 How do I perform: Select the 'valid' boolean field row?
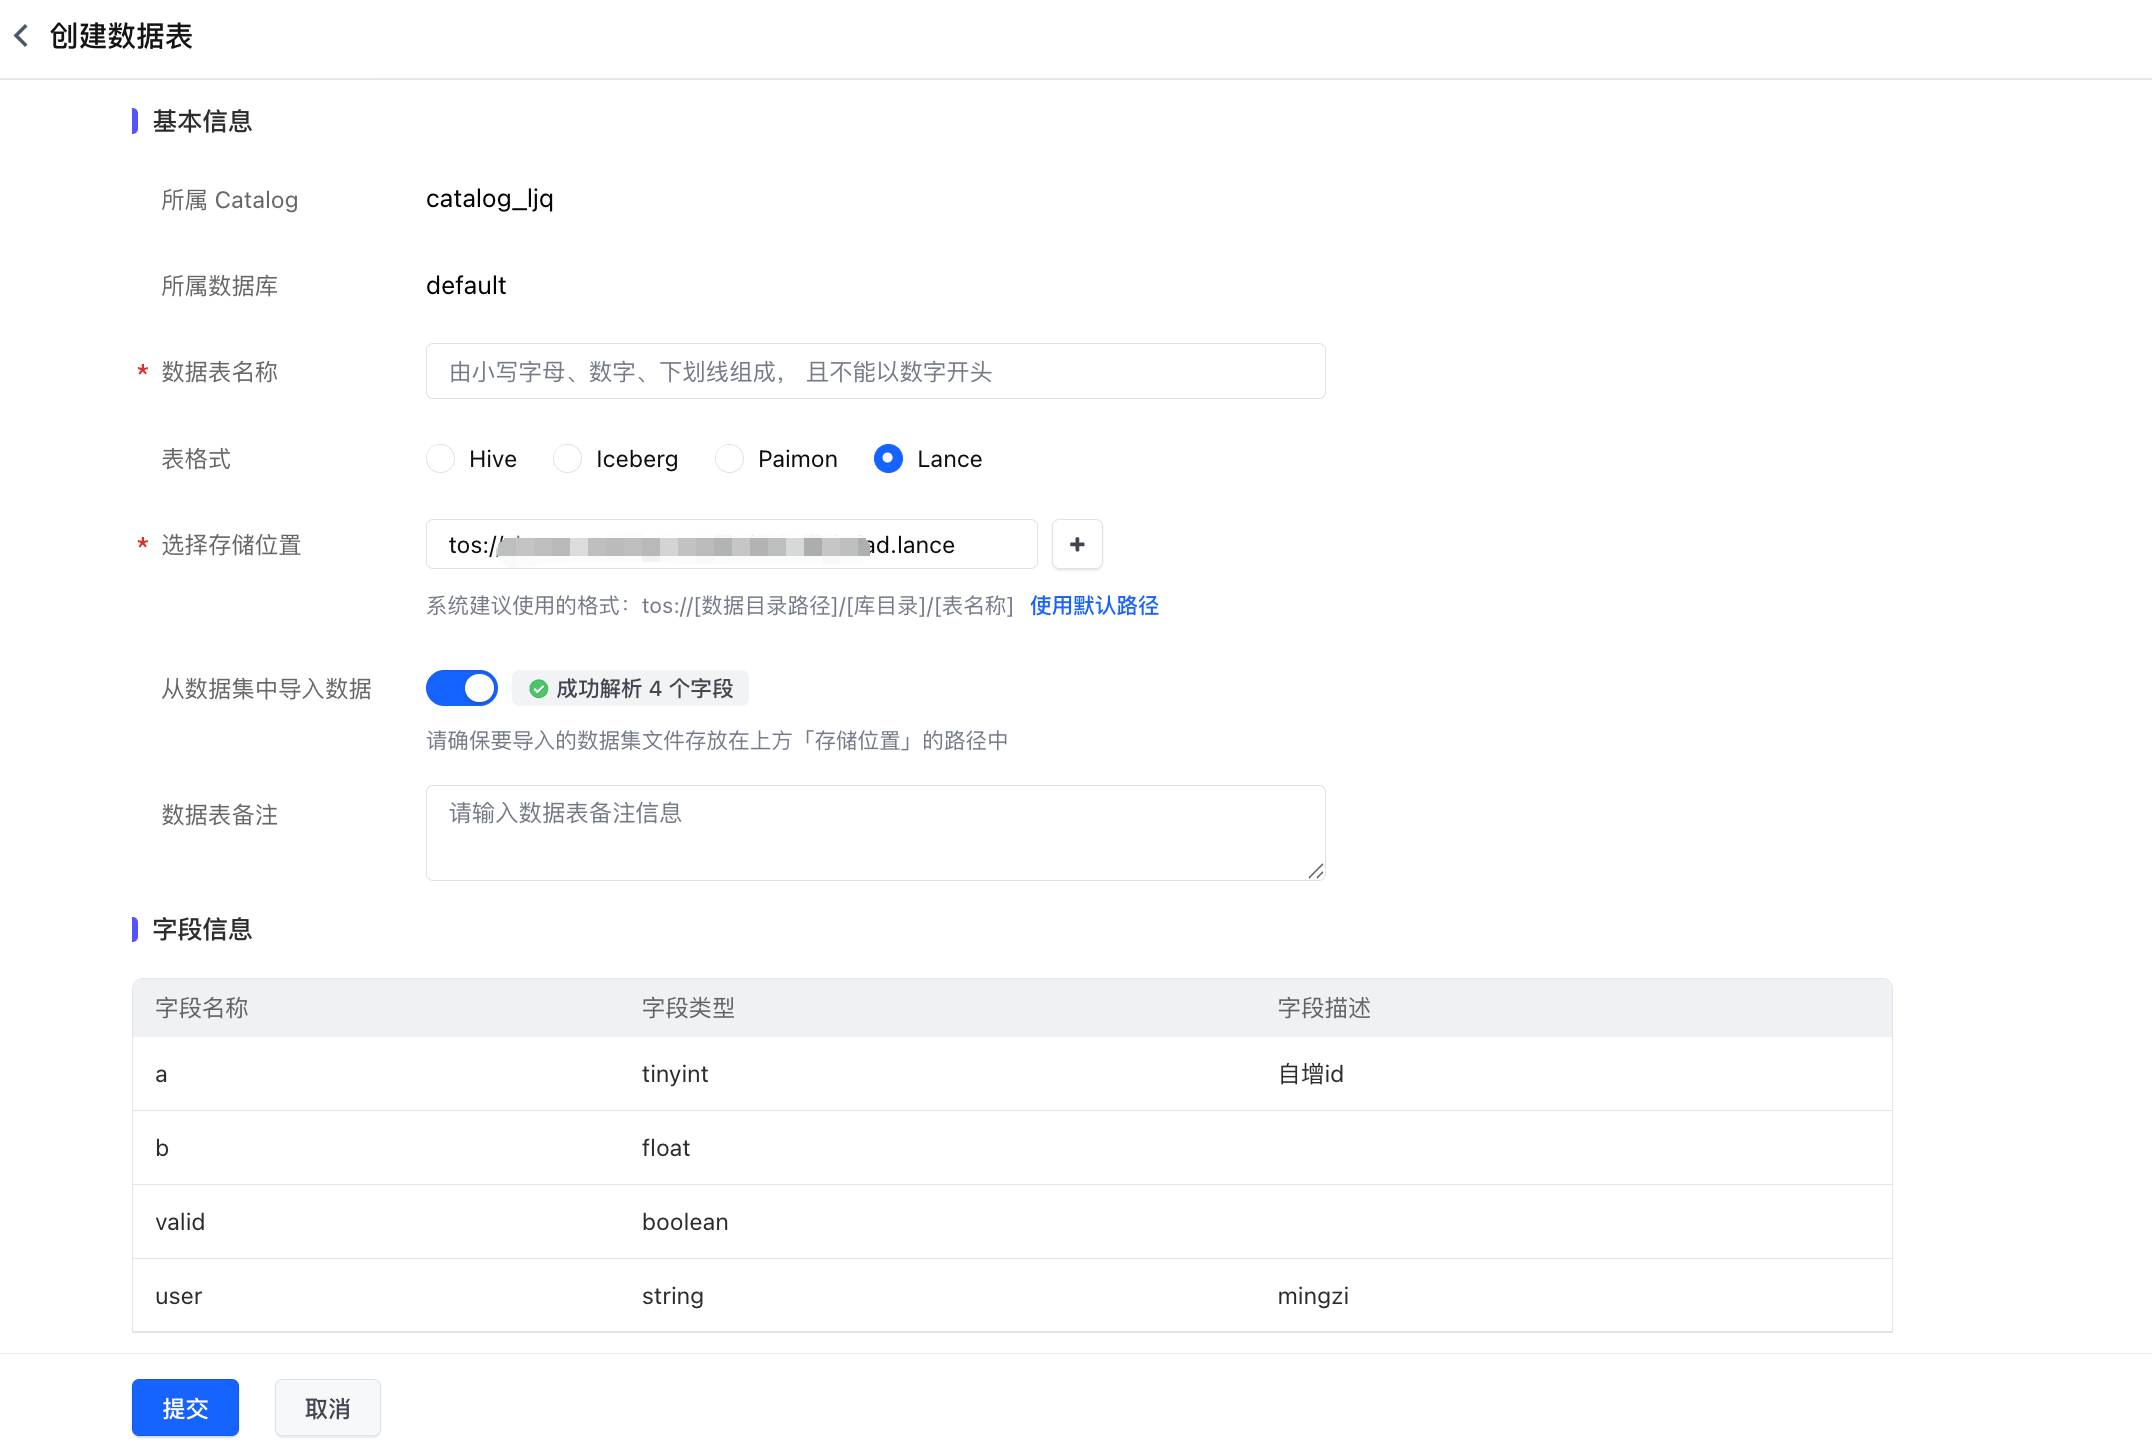click(x=1012, y=1222)
